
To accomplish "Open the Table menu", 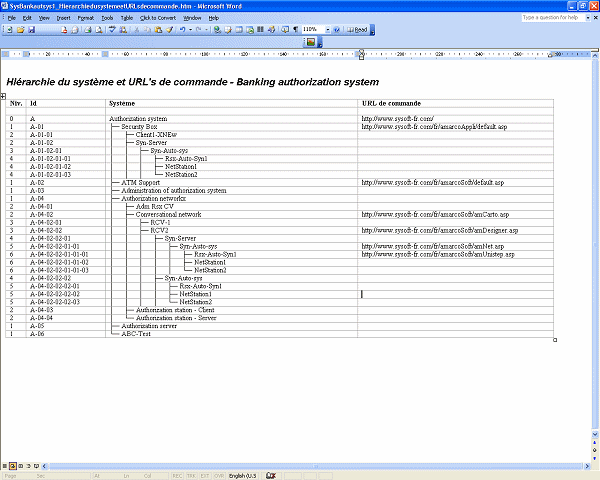I will click(126, 18).
